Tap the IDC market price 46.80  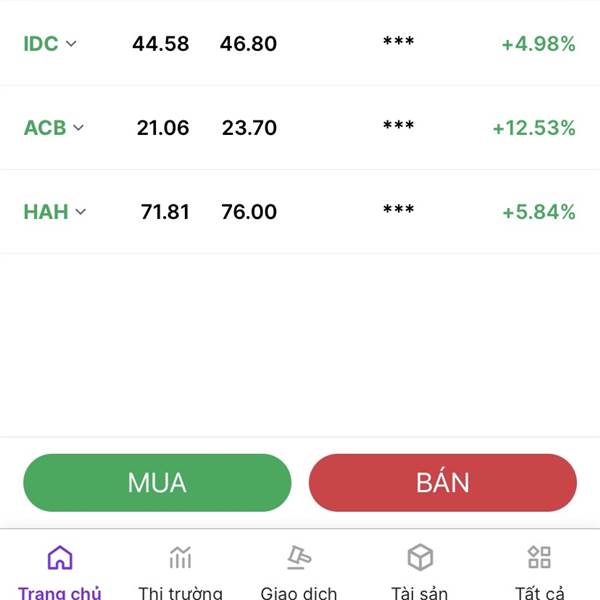[248, 44]
